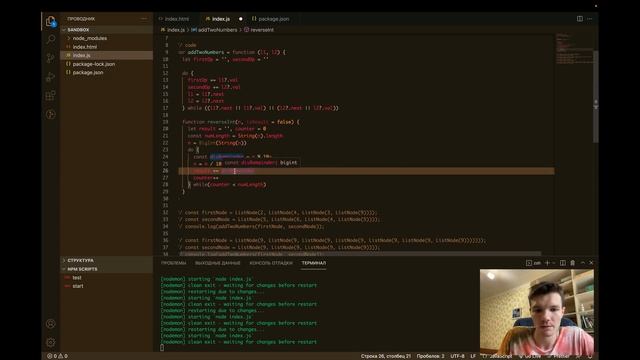Open the Search view in activity bar

51,39
